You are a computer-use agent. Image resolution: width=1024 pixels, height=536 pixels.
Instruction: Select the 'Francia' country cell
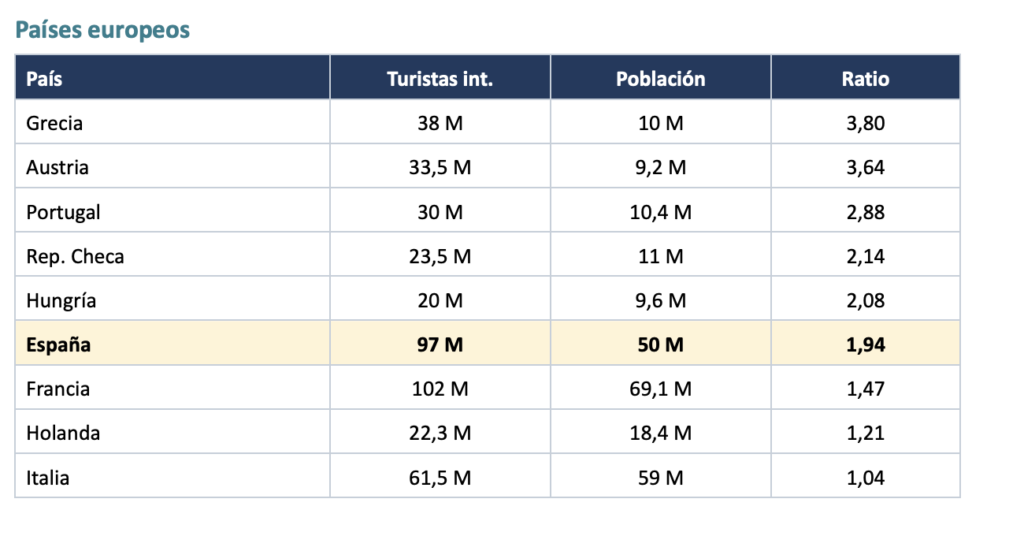click(x=172, y=388)
